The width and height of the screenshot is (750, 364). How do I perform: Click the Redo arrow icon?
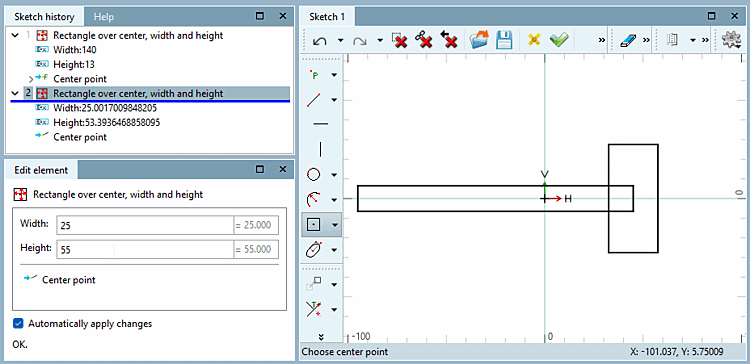(x=359, y=41)
